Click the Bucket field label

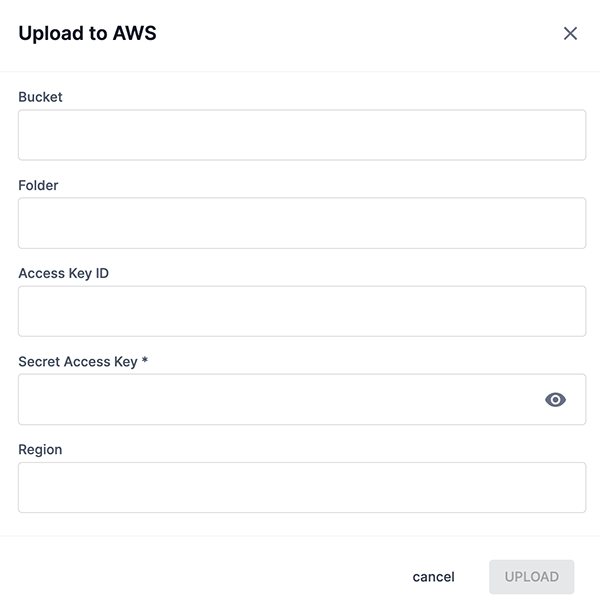(40, 97)
